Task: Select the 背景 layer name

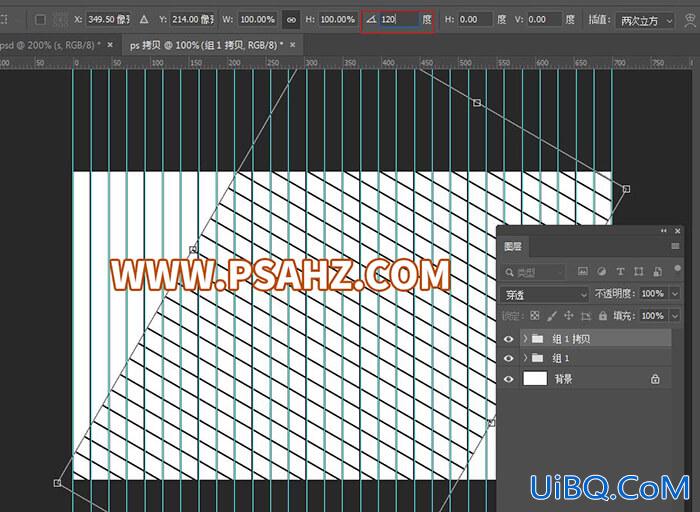Action: coord(563,379)
